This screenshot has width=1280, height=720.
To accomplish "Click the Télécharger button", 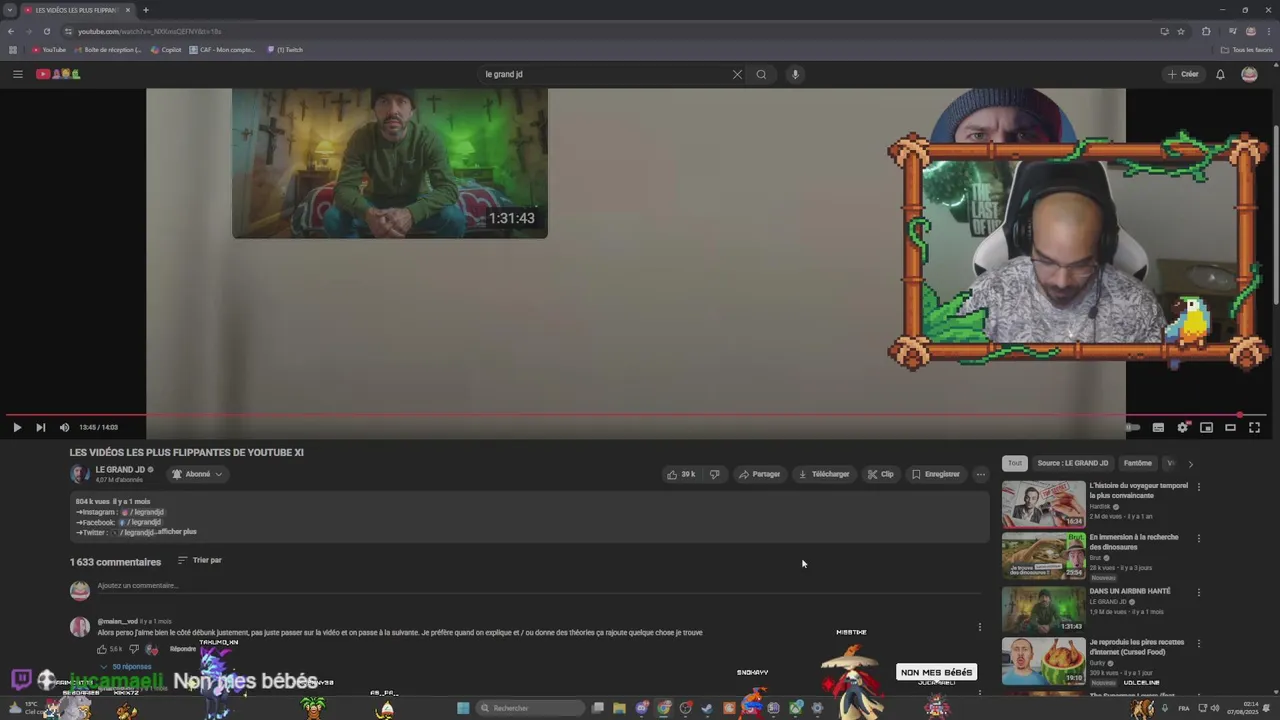I will coord(823,474).
